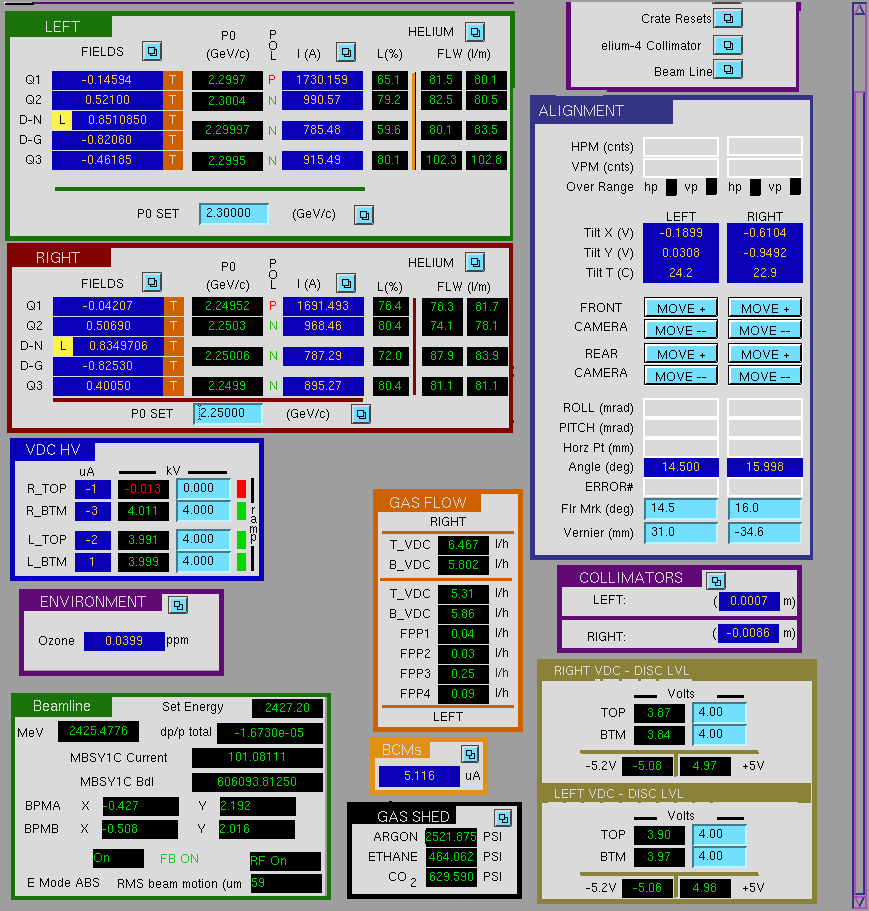Click R_BTM kV setpoint field 4.000

tap(203, 511)
